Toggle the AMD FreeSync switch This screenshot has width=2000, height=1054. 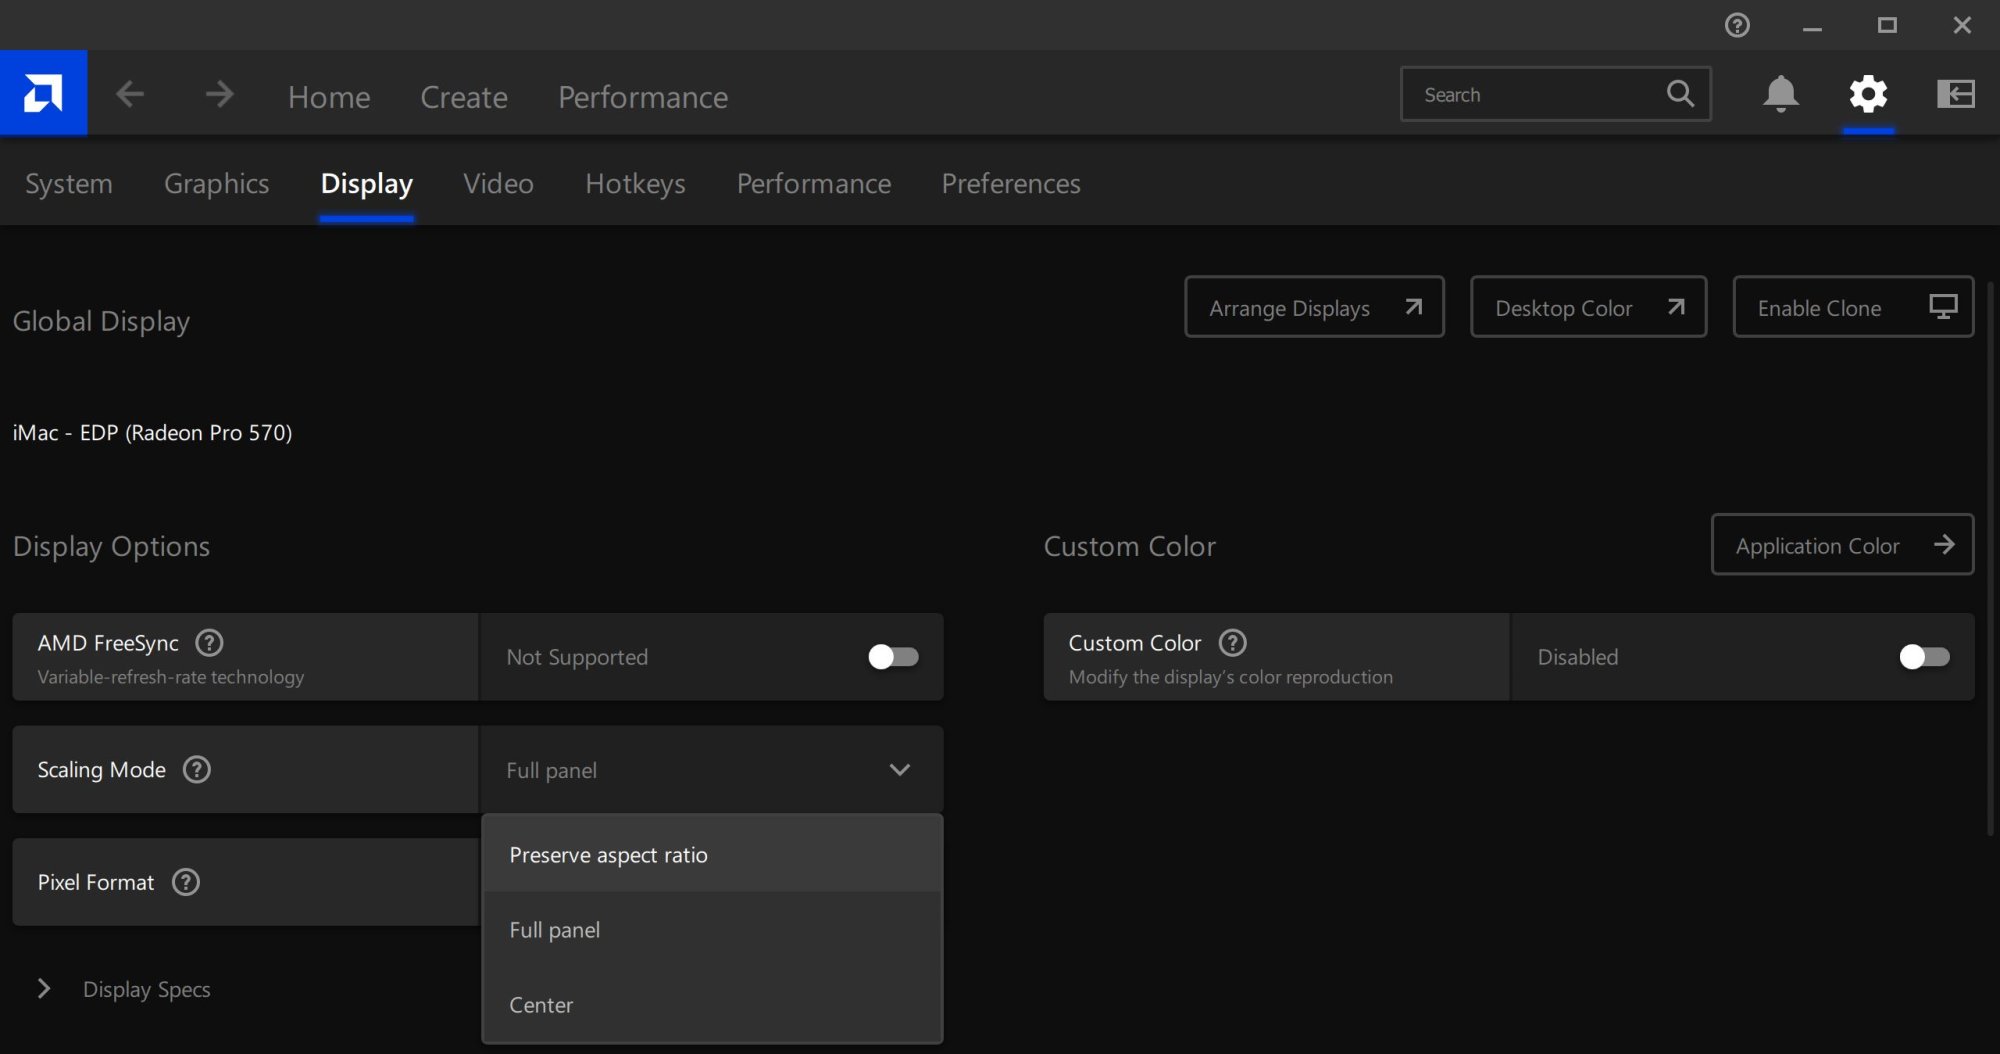(x=893, y=656)
